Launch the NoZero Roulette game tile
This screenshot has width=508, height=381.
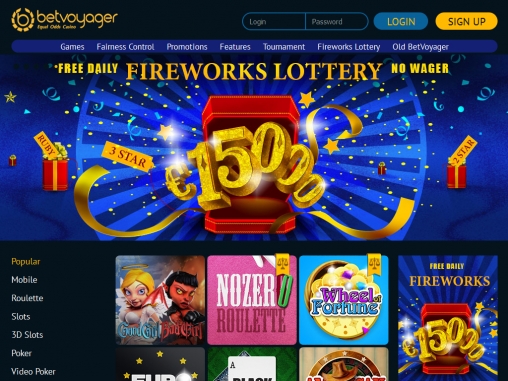(252, 300)
